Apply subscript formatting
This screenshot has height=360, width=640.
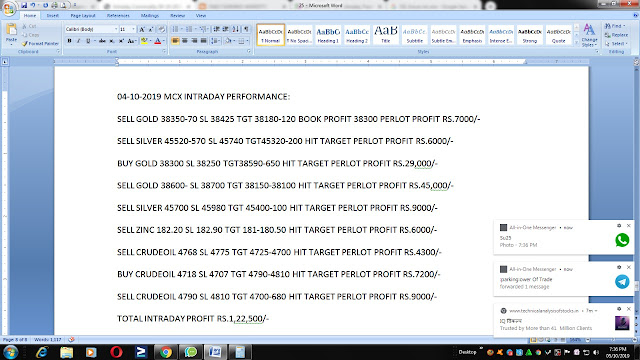(x=111, y=41)
